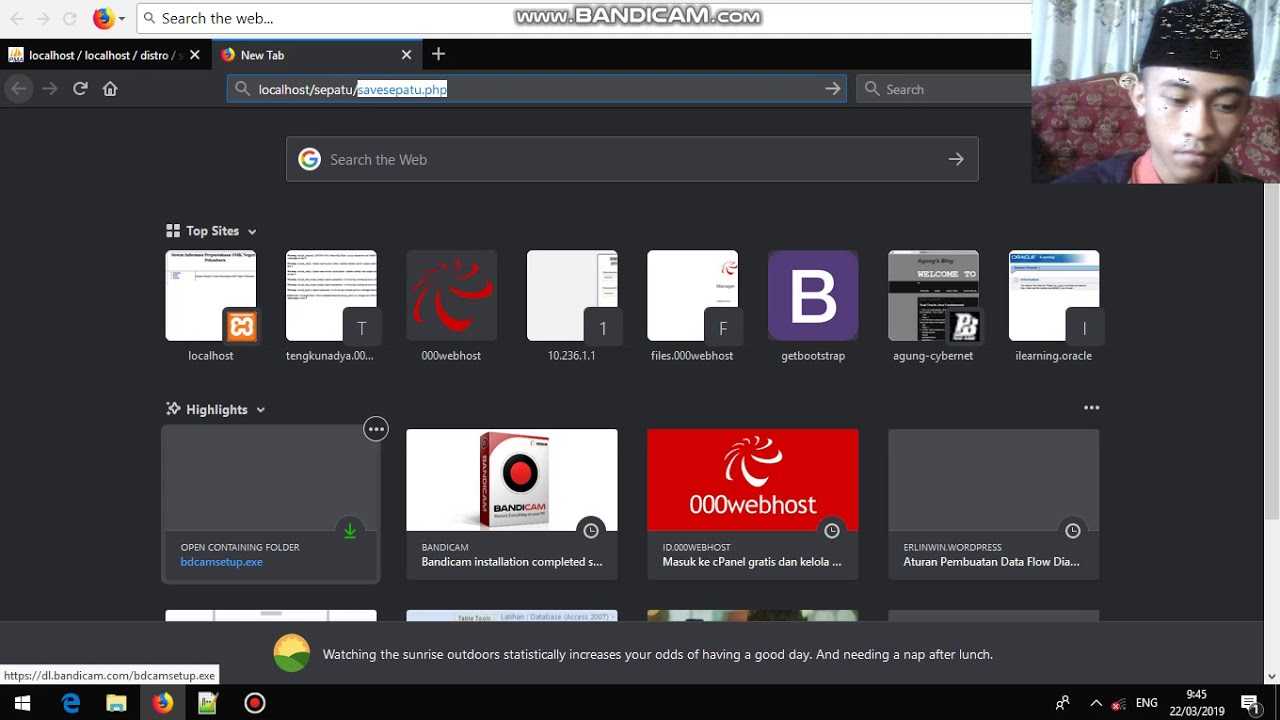
Task: Launch Edge from the taskbar
Action: (x=70, y=703)
